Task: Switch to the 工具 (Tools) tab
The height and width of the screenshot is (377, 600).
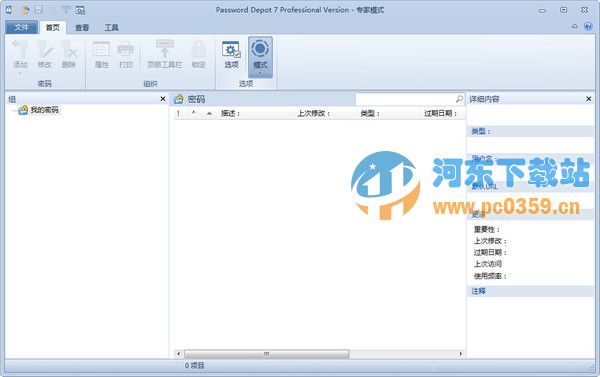Action: pyautogui.click(x=111, y=28)
